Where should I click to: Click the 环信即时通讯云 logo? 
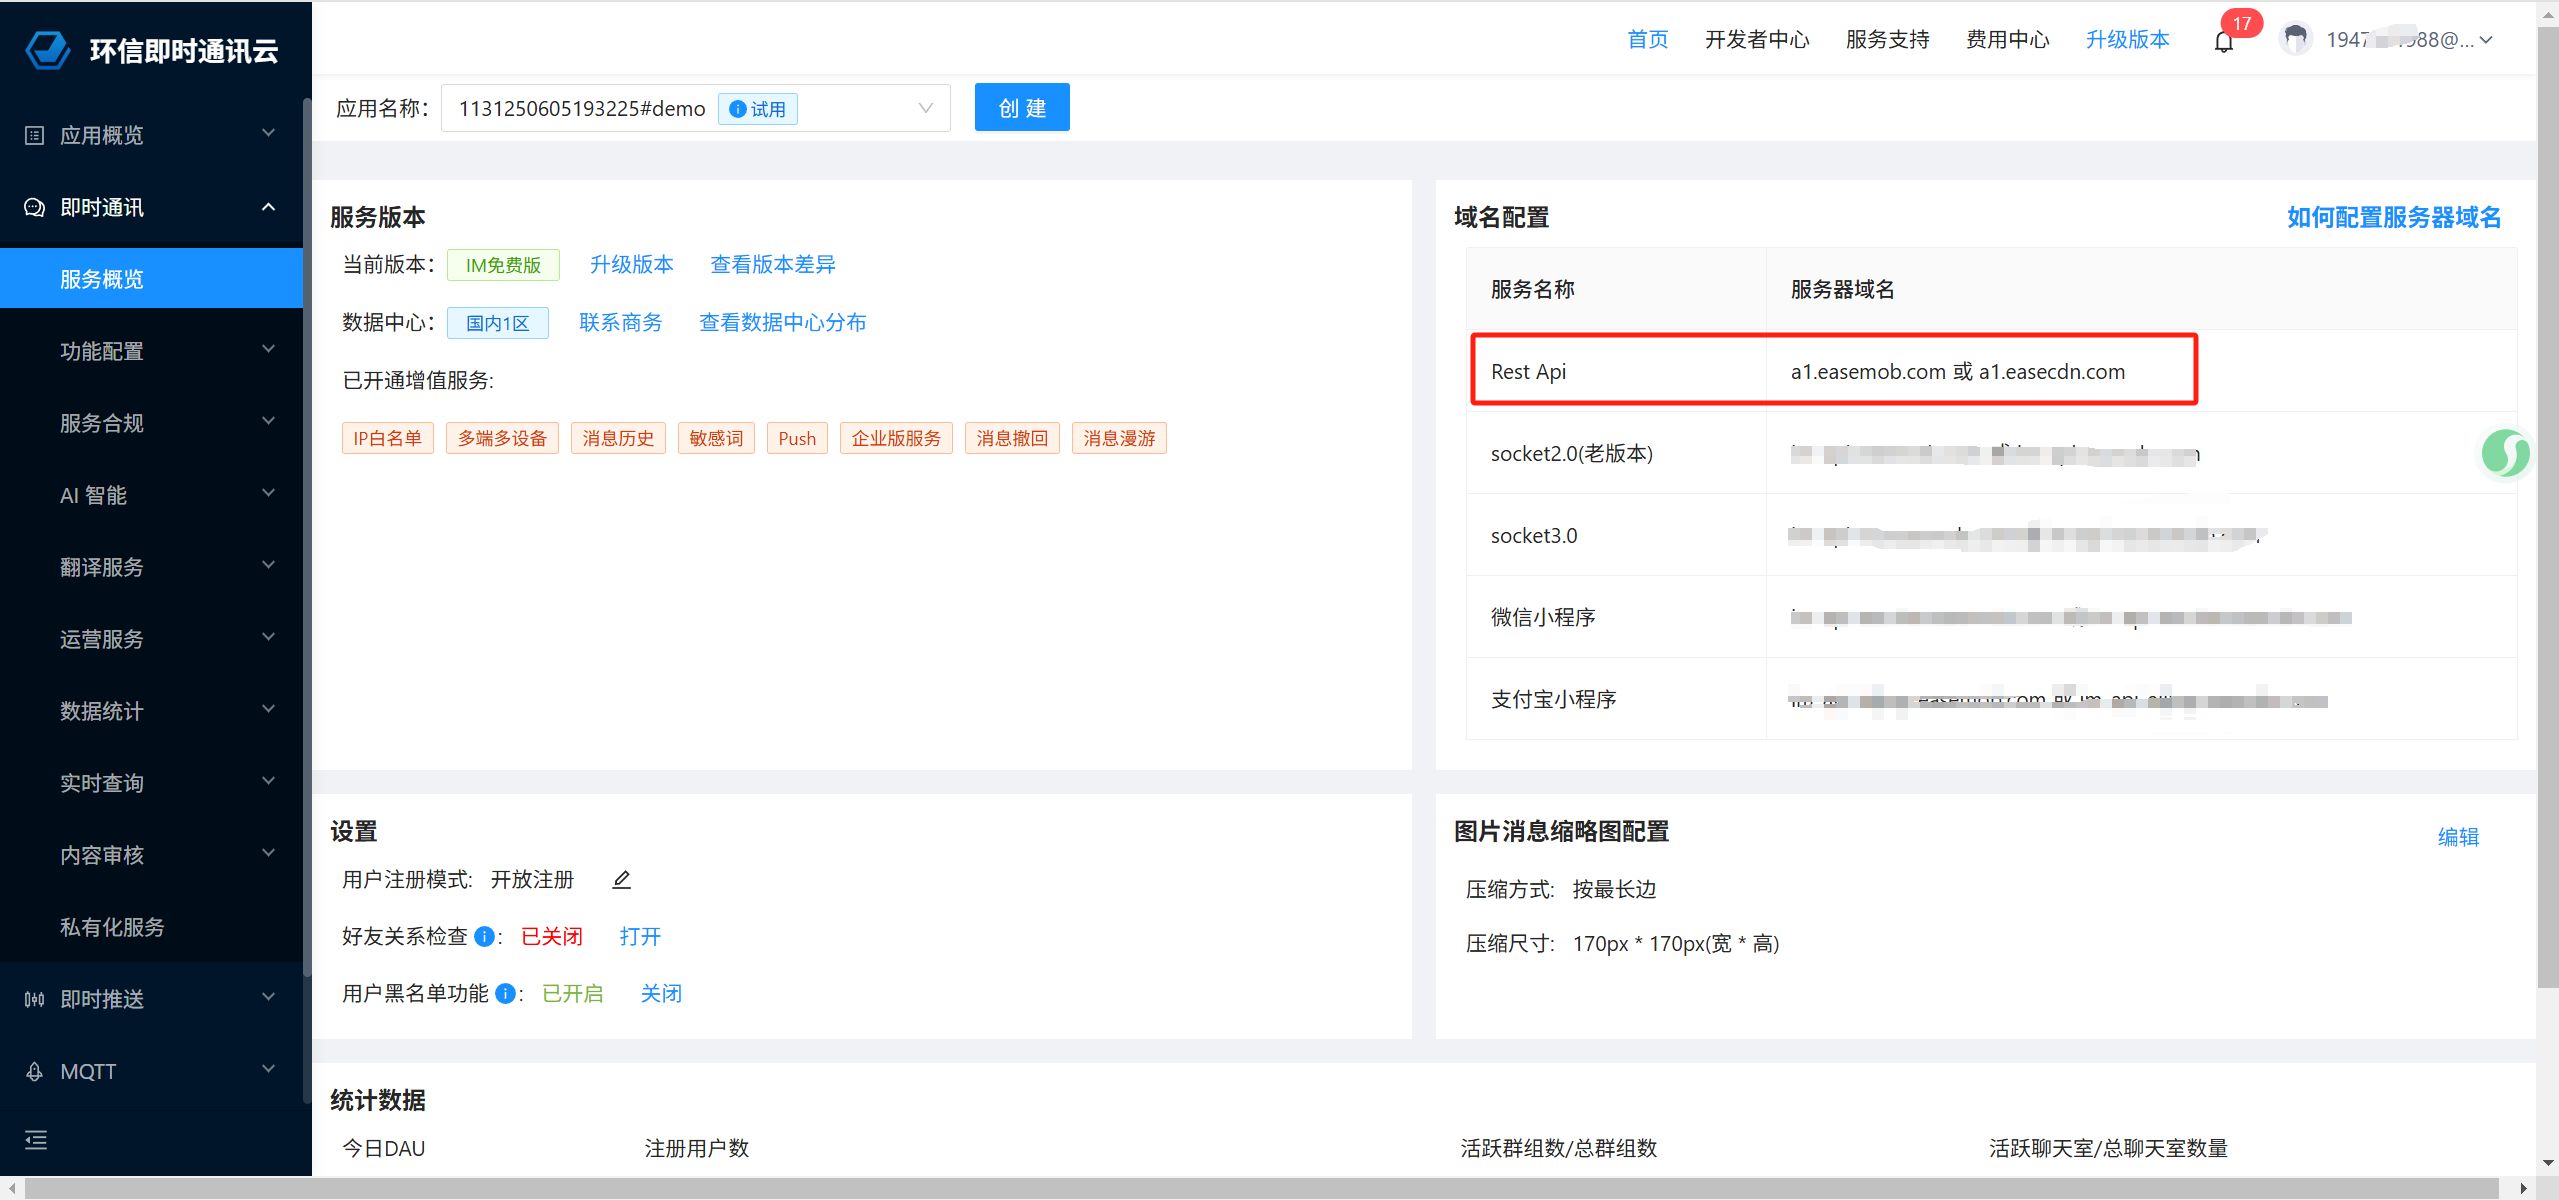[48, 50]
